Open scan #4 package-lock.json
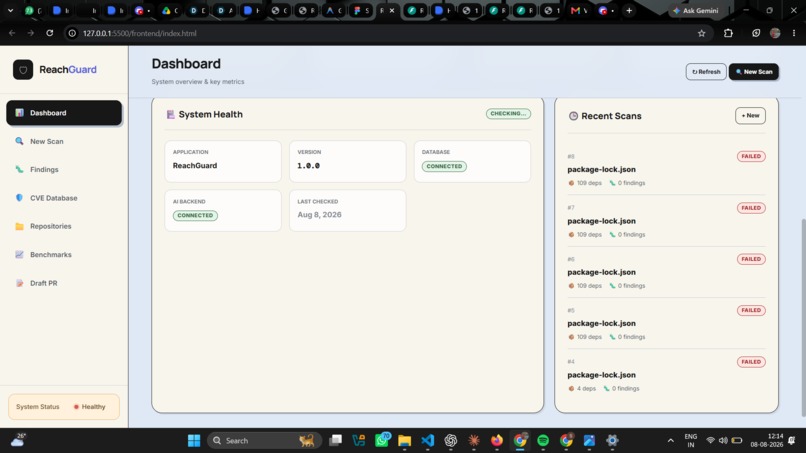Screen dimensions: 806x453 pyautogui.click(x=601, y=375)
